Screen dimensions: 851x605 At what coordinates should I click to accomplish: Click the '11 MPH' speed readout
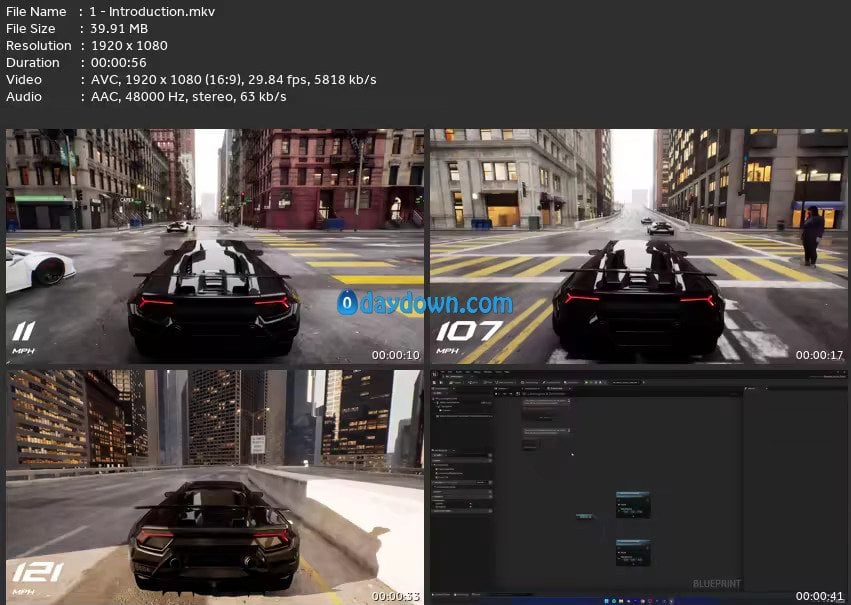pos(24,338)
